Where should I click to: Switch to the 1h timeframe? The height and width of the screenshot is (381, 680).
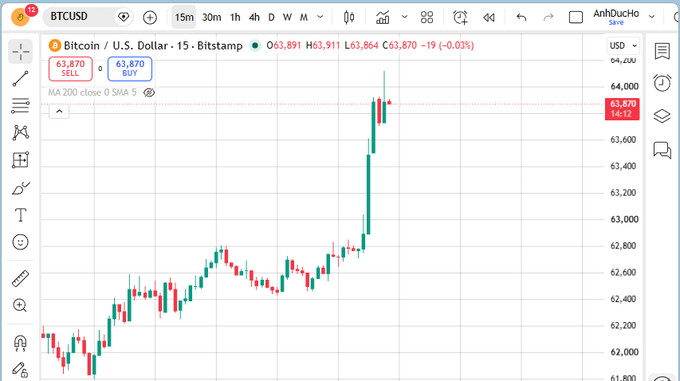pyautogui.click(x=235, y=17)
